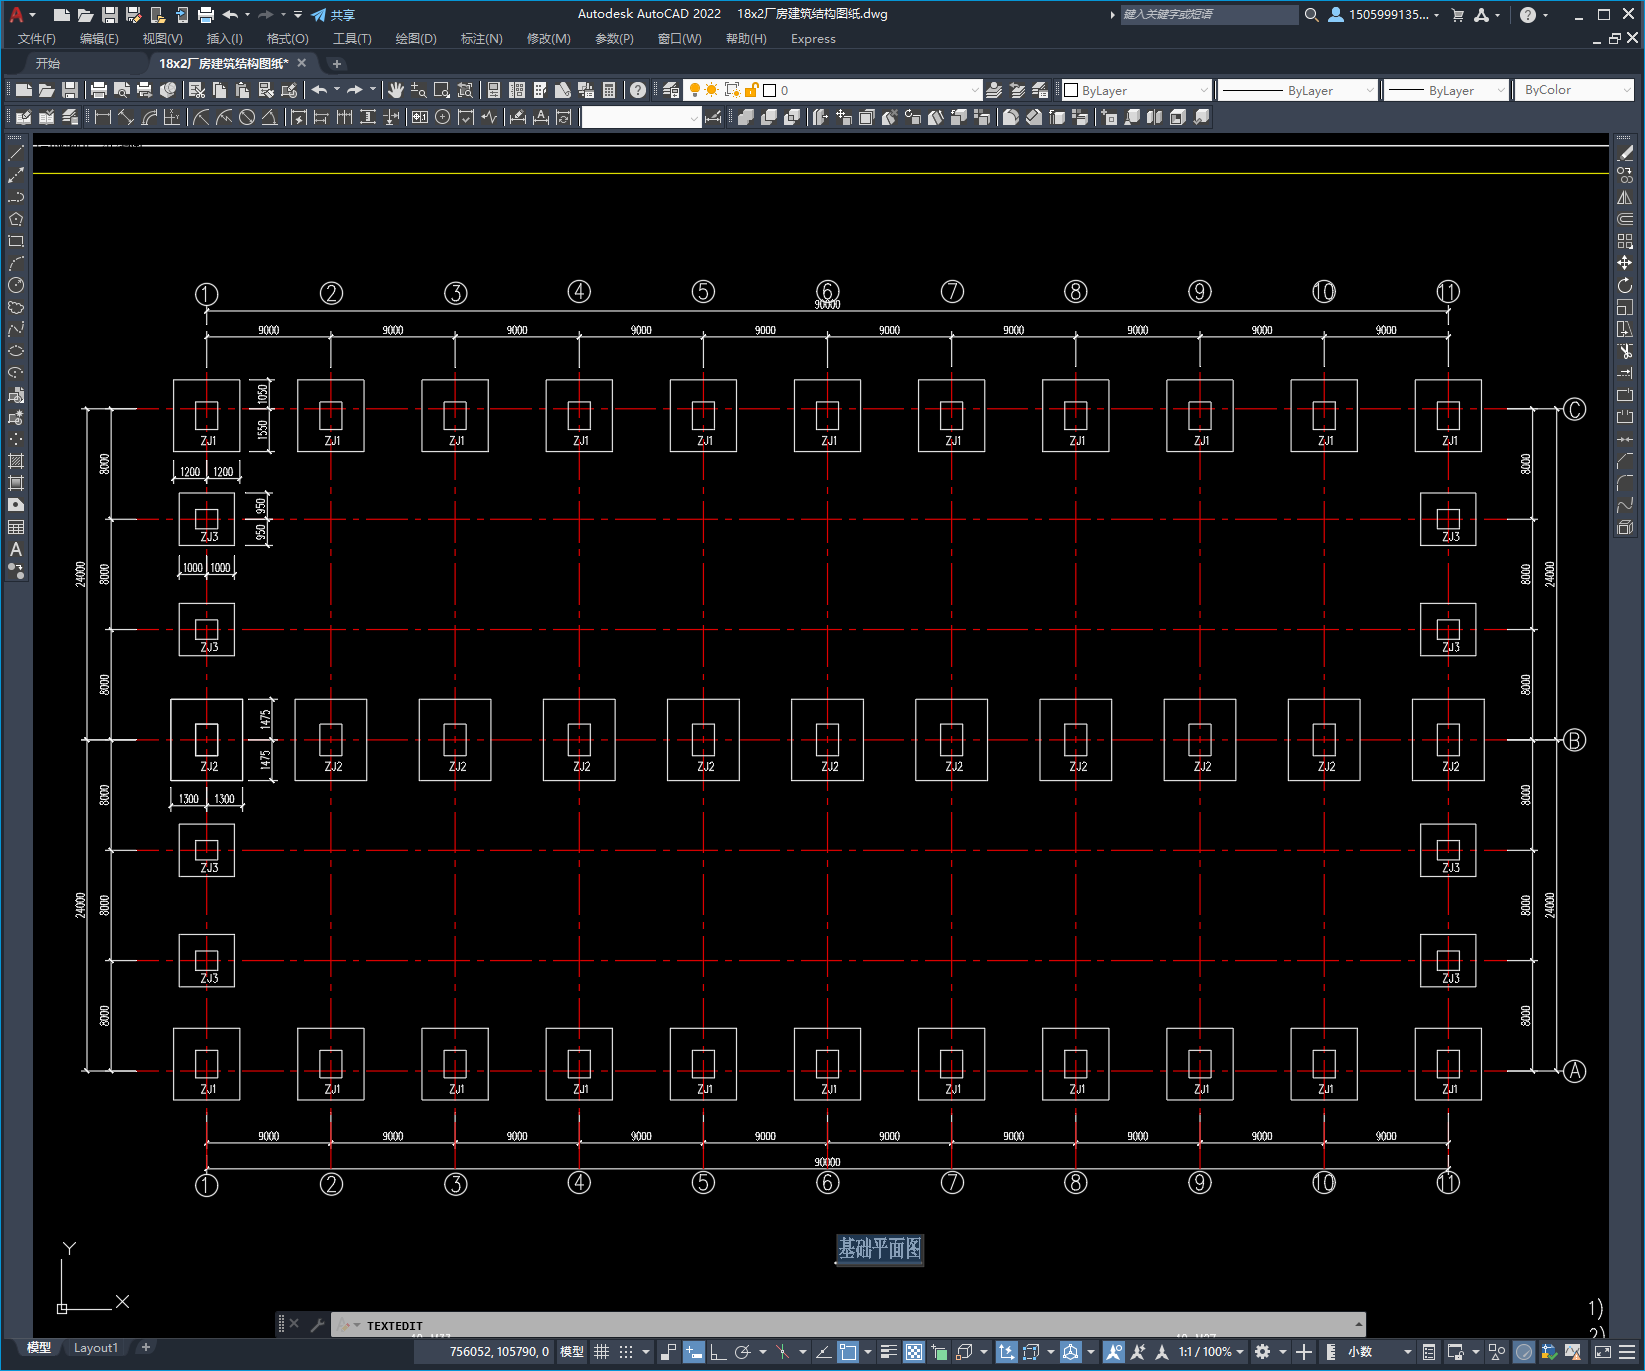This screenshot has height=1371, width=1645.
Task: Open the ByLayer color dropdown
Action: click(x=1136, y=90)
